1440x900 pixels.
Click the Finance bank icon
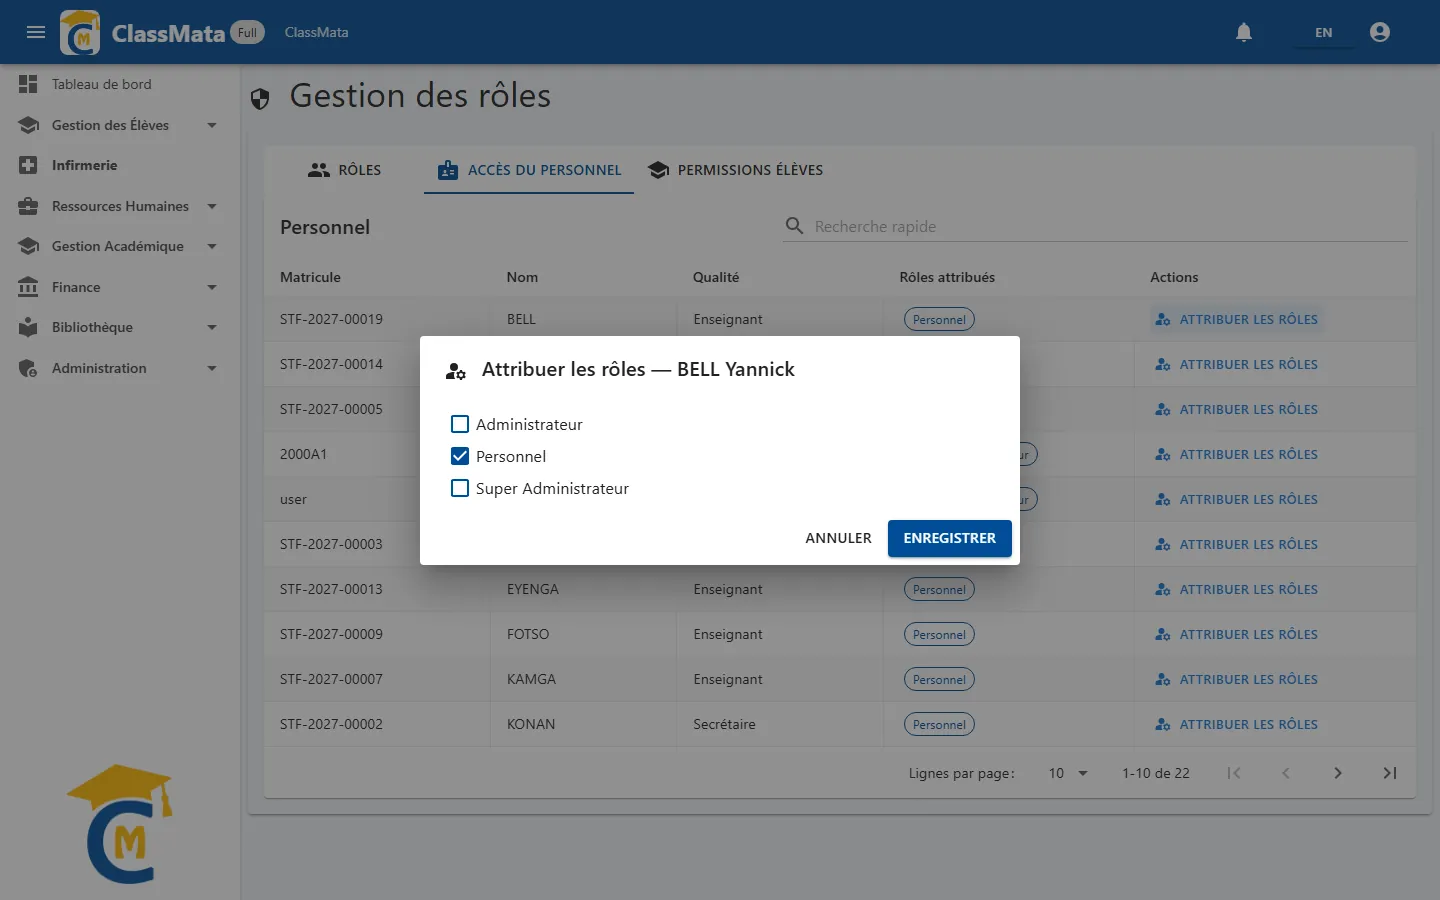click(28, 287)
